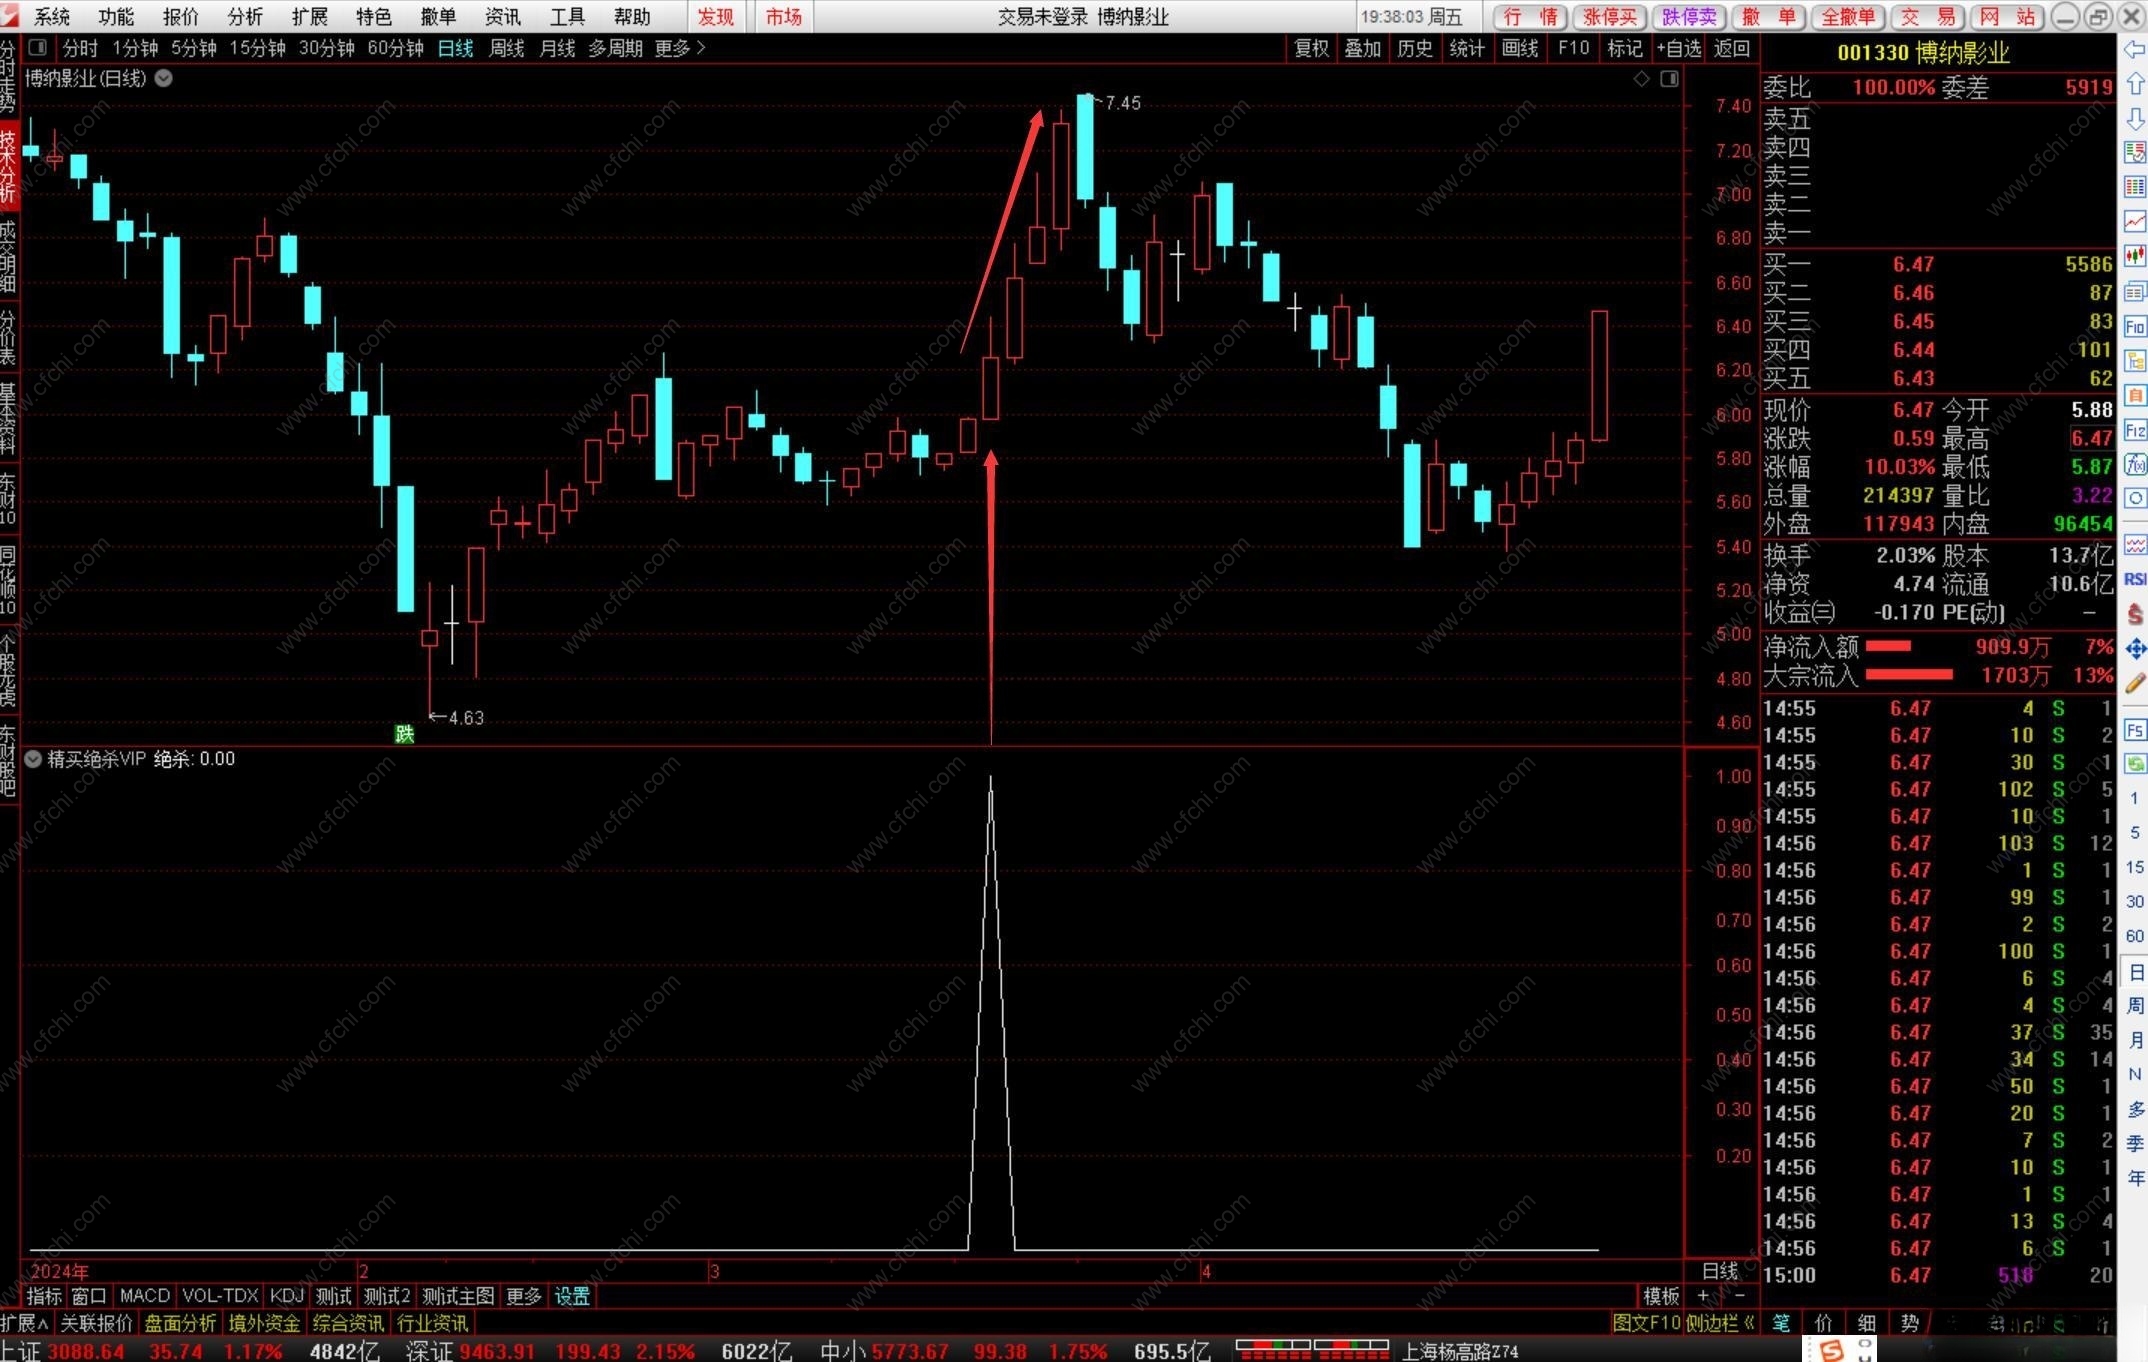Toggle the side panel icon at chart top-right

pos(1669,79)
